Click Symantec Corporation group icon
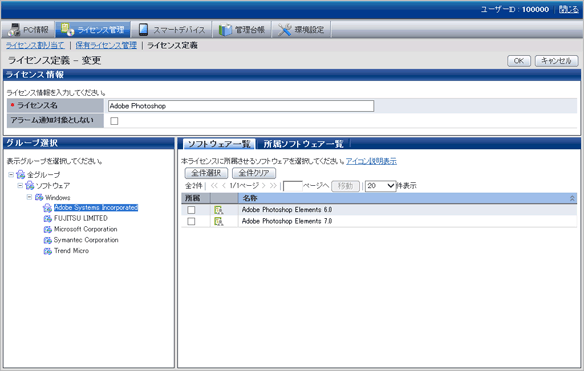 point(47,240)
